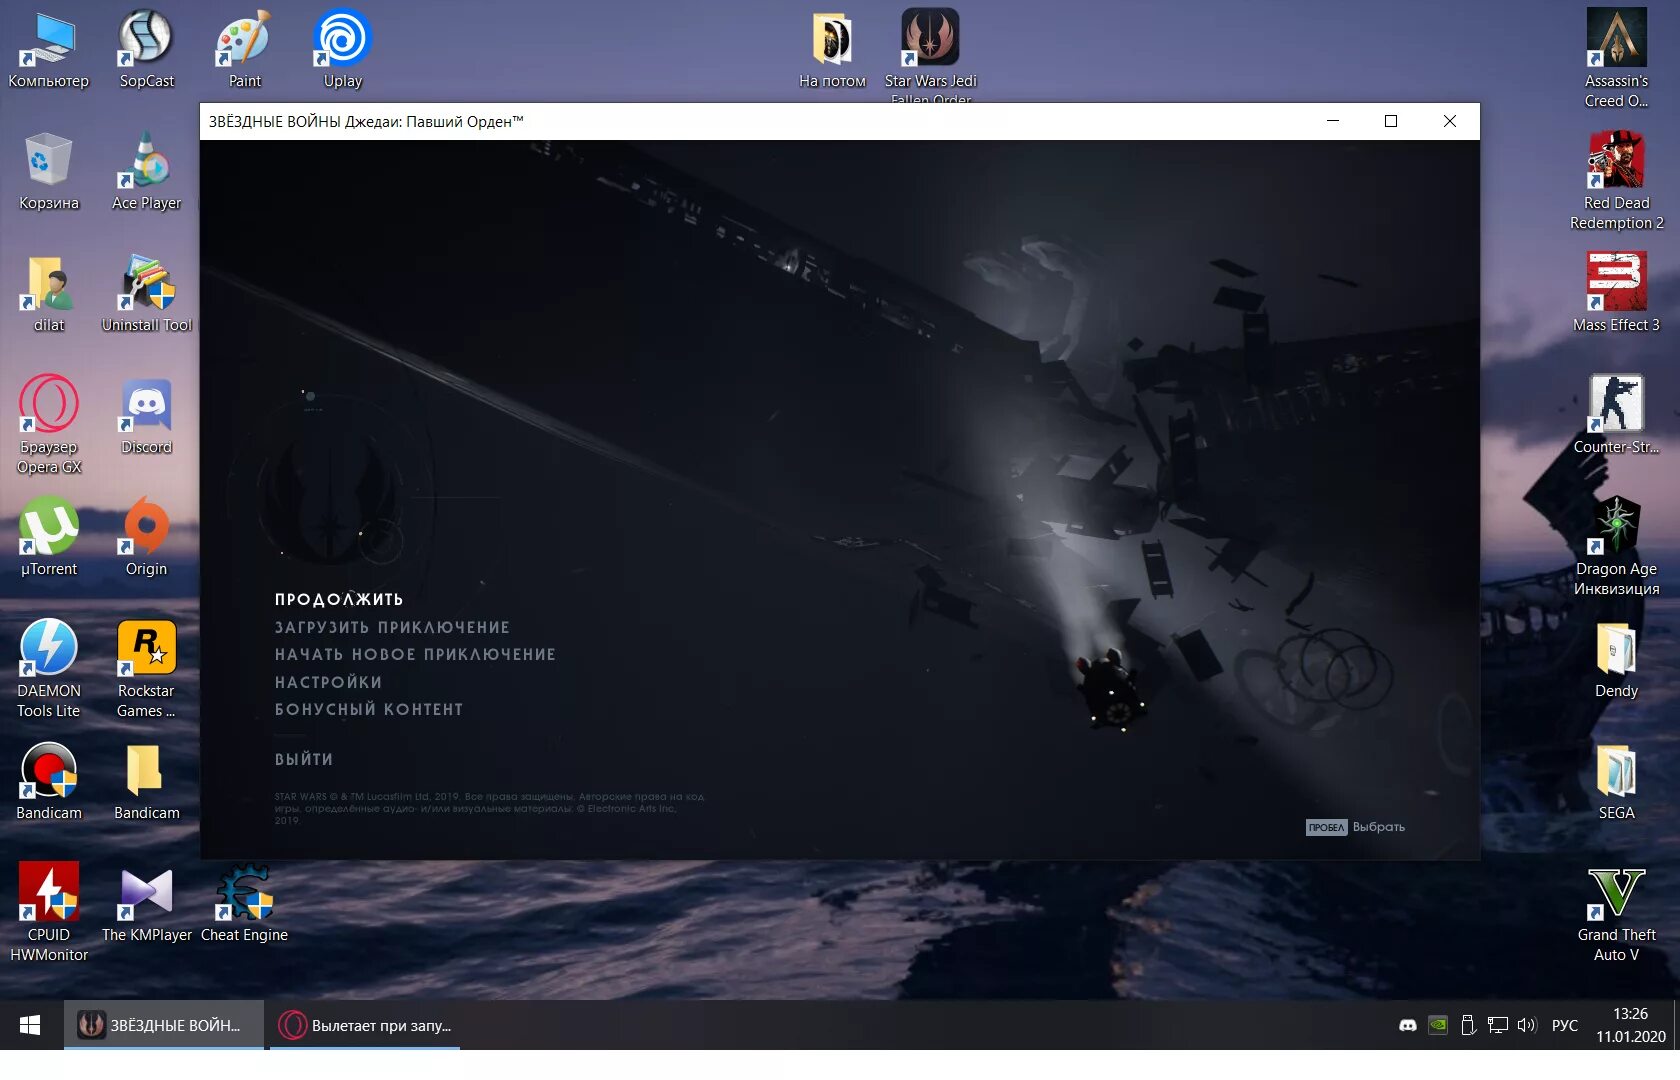Select the µTorrent desktop shortcut
The image size is (1680, 1080).
click(48, 538)
